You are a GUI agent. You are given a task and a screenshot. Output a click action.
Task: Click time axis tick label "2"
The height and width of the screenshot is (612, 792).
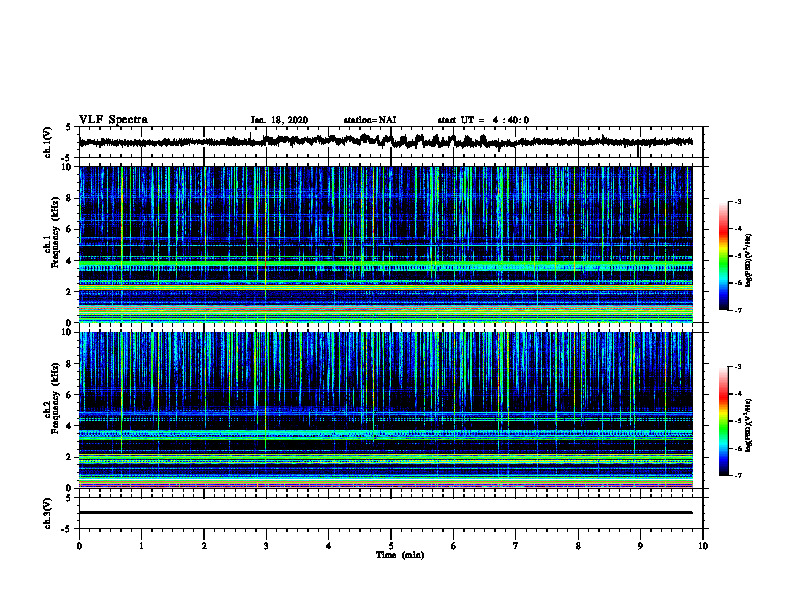point(204,546)
